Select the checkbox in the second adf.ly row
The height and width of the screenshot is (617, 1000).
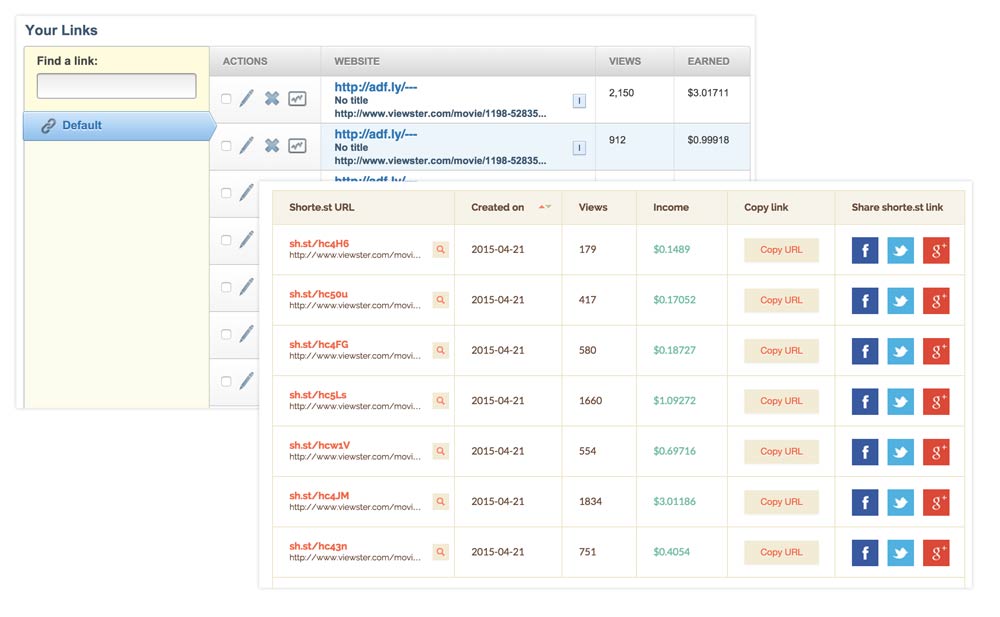click(226, 146)
